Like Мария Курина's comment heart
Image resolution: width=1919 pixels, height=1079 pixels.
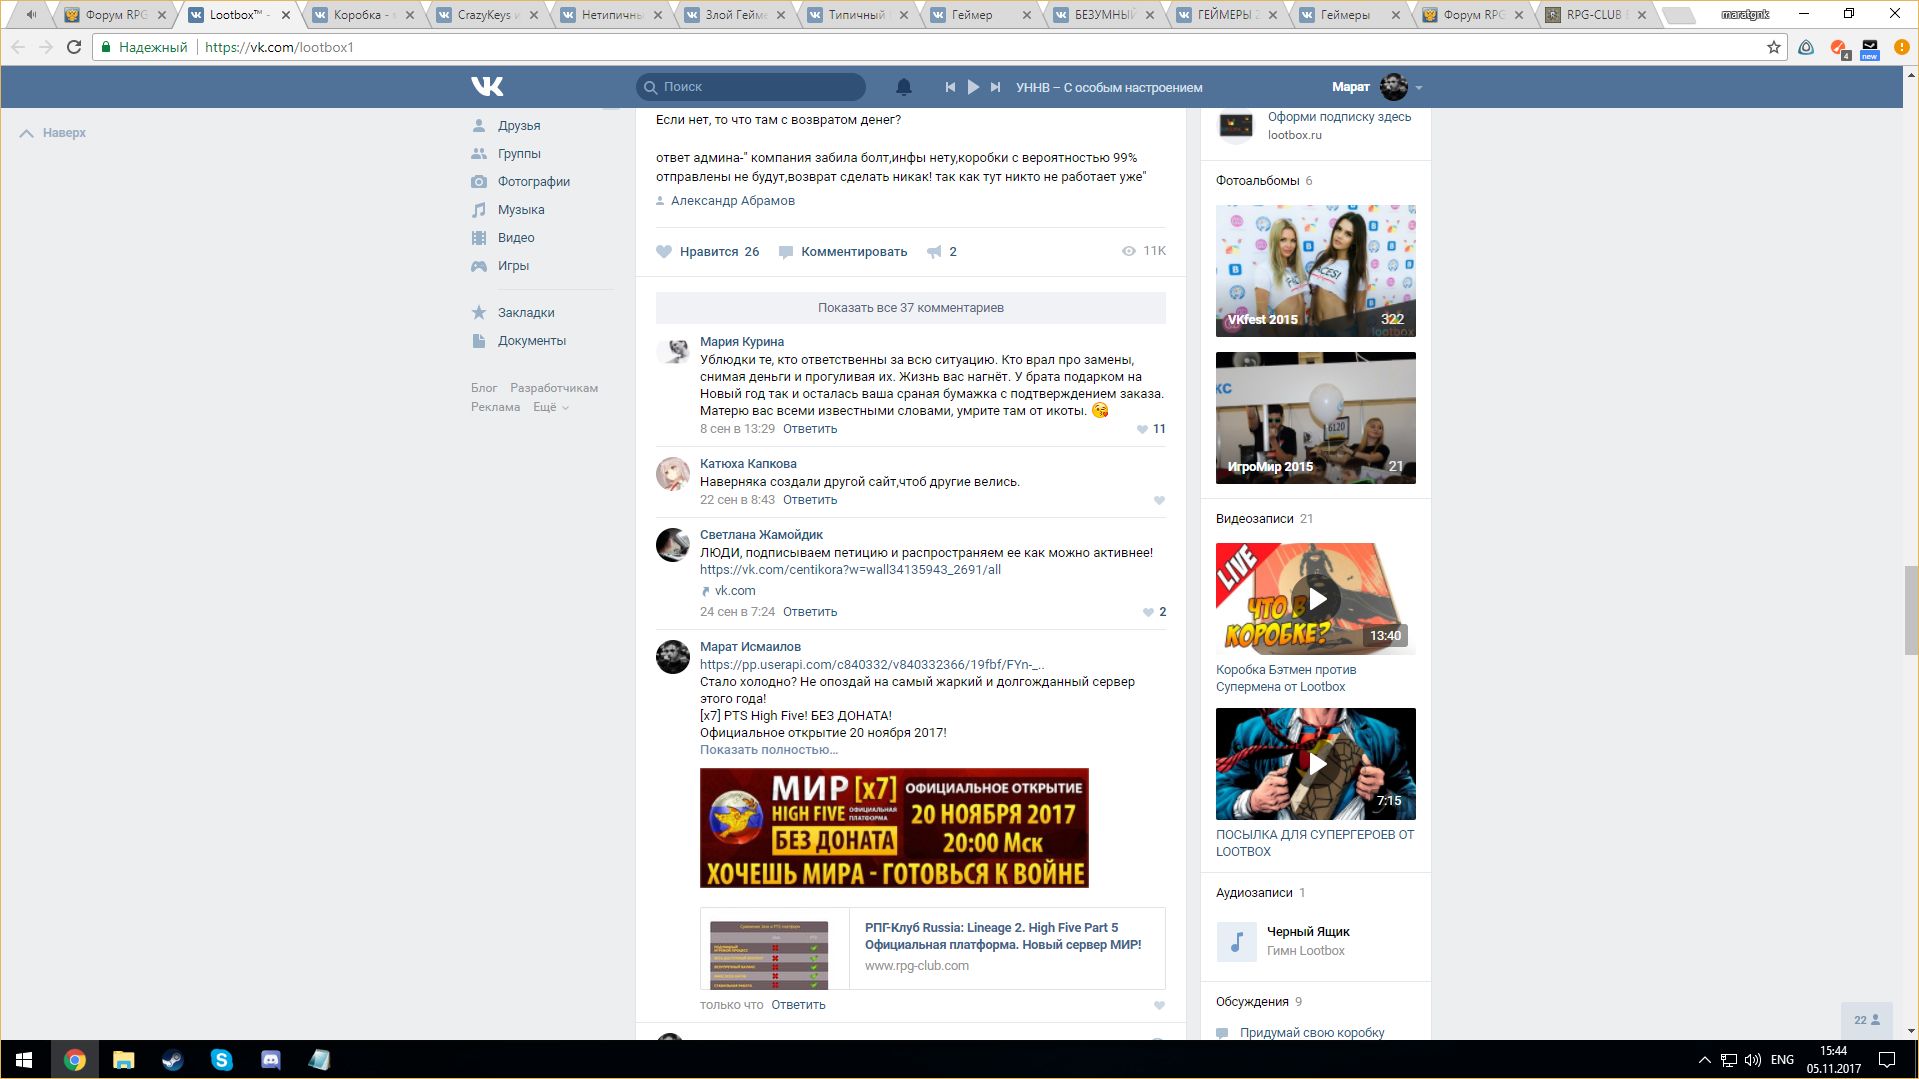coord(1143,429)
